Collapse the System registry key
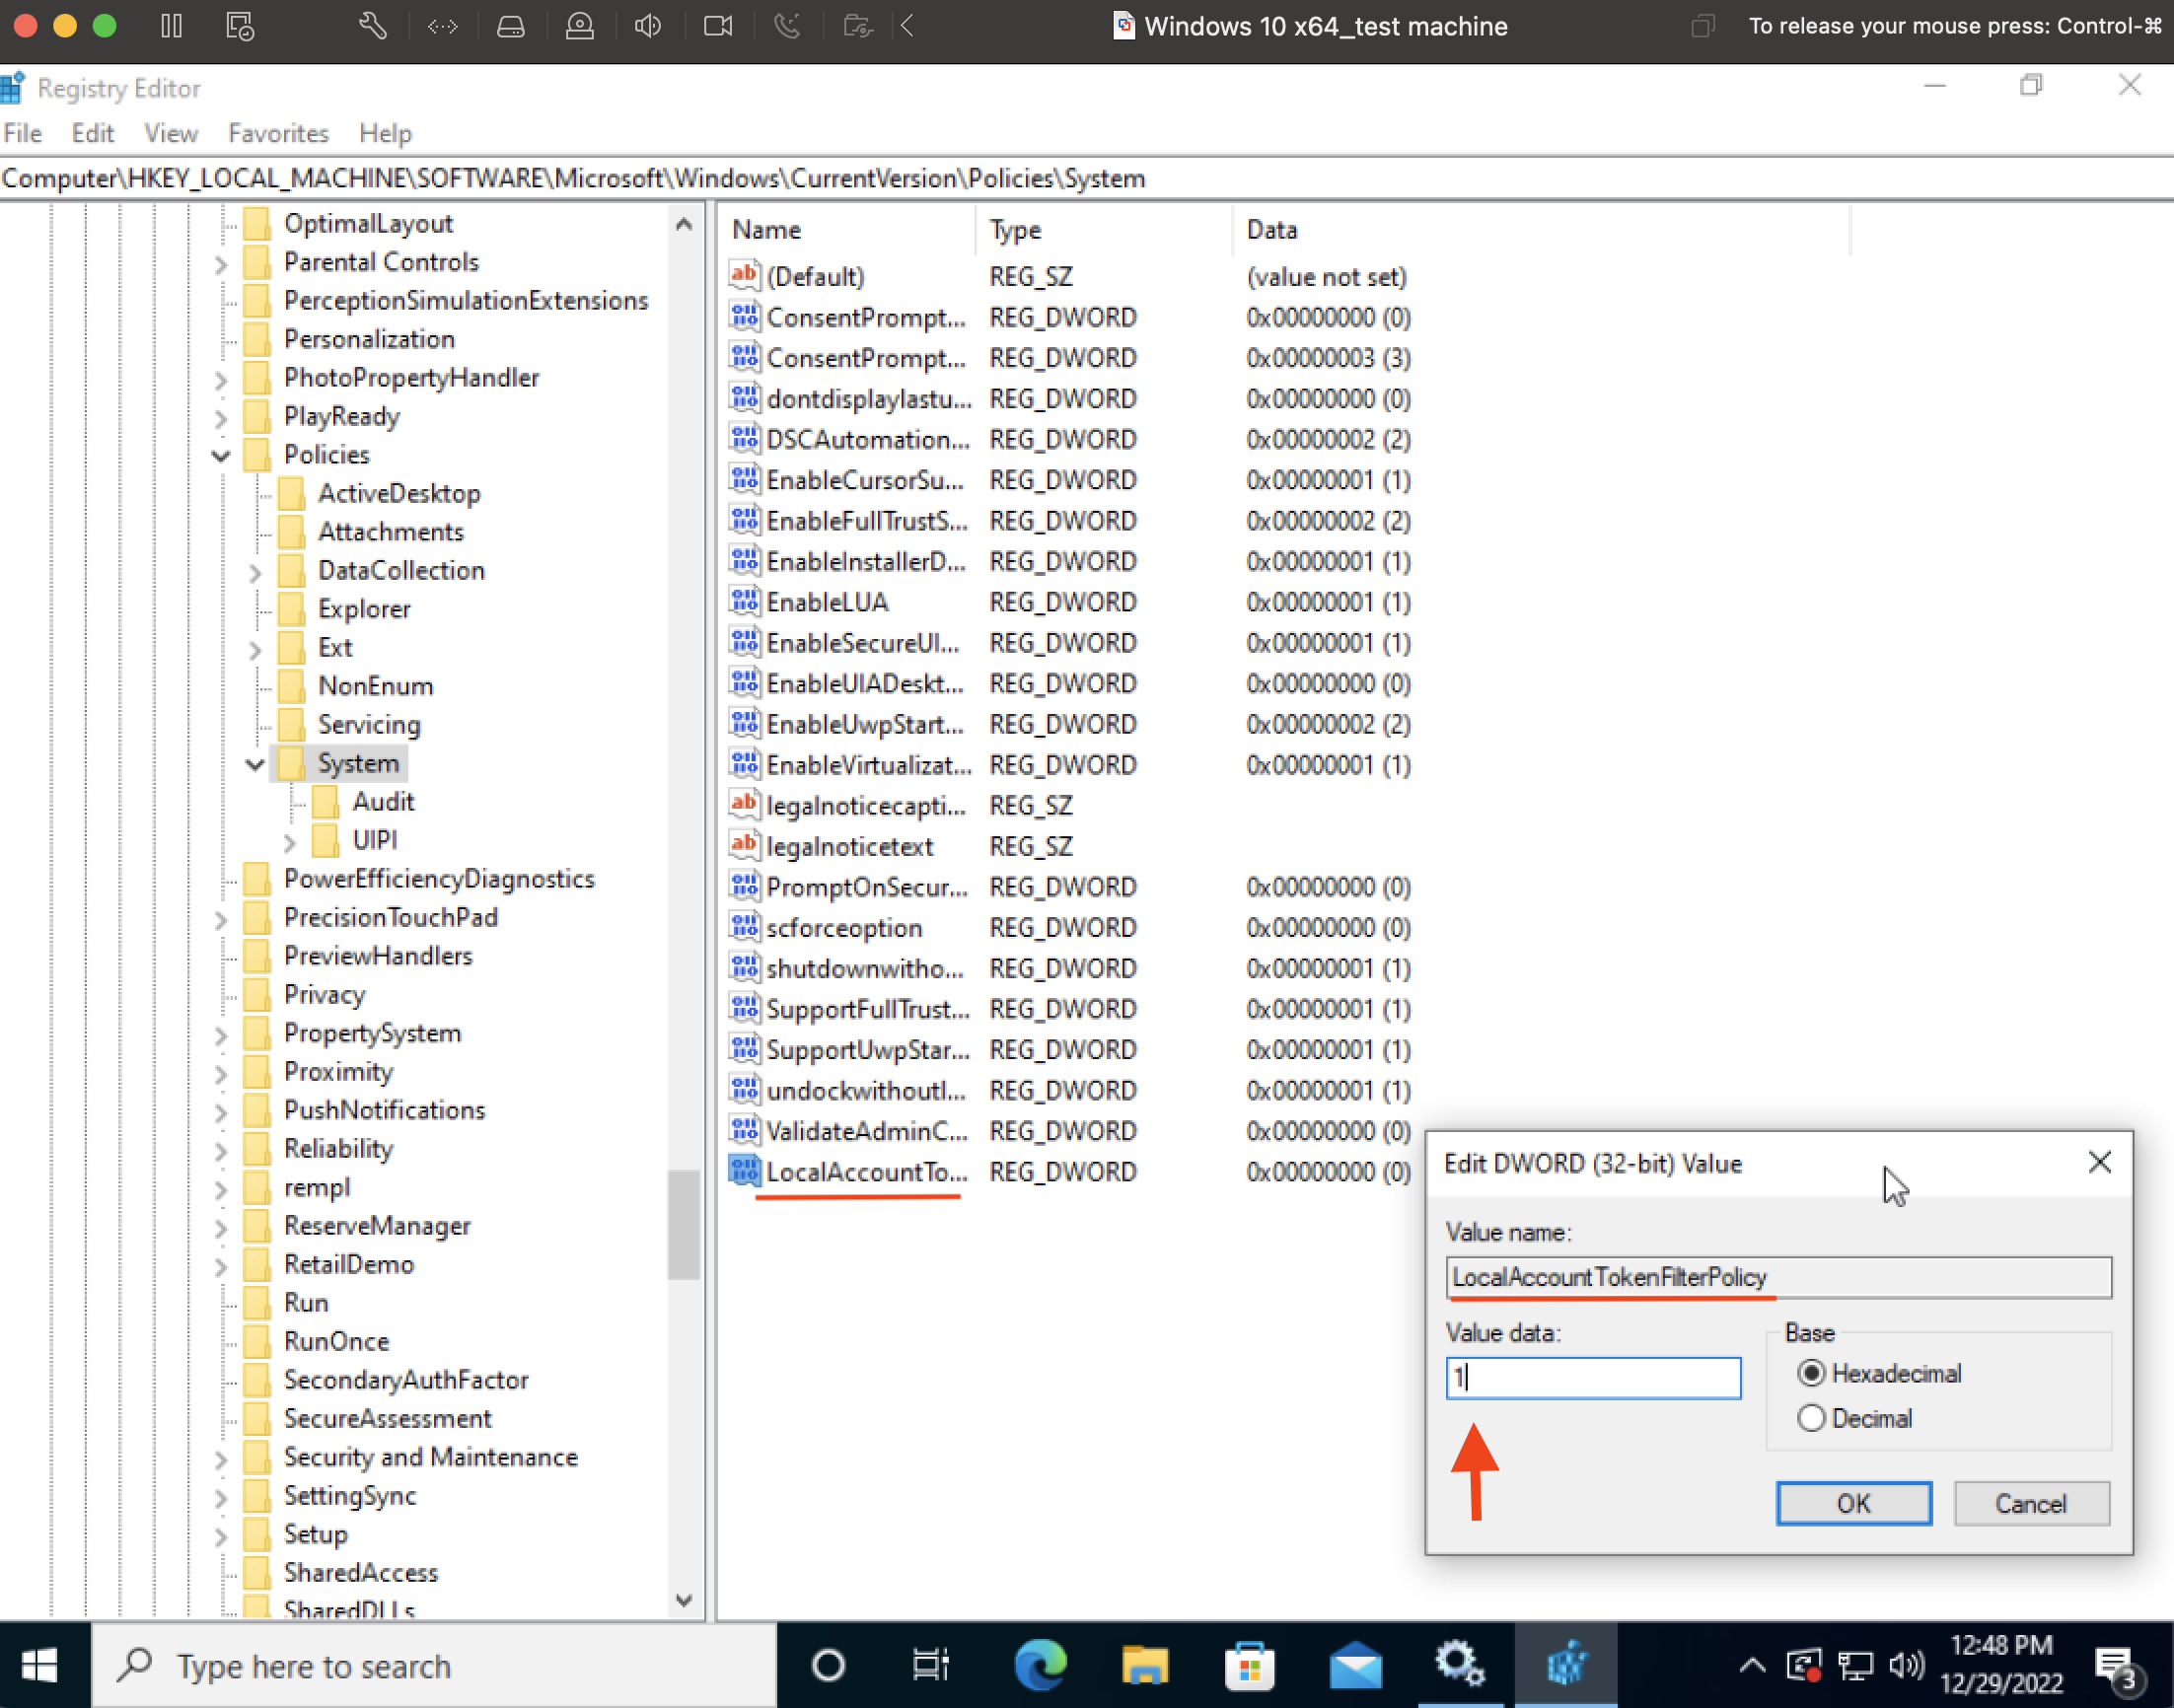The width and height of the screenshot is (2174, 1708). click(256, 763)
